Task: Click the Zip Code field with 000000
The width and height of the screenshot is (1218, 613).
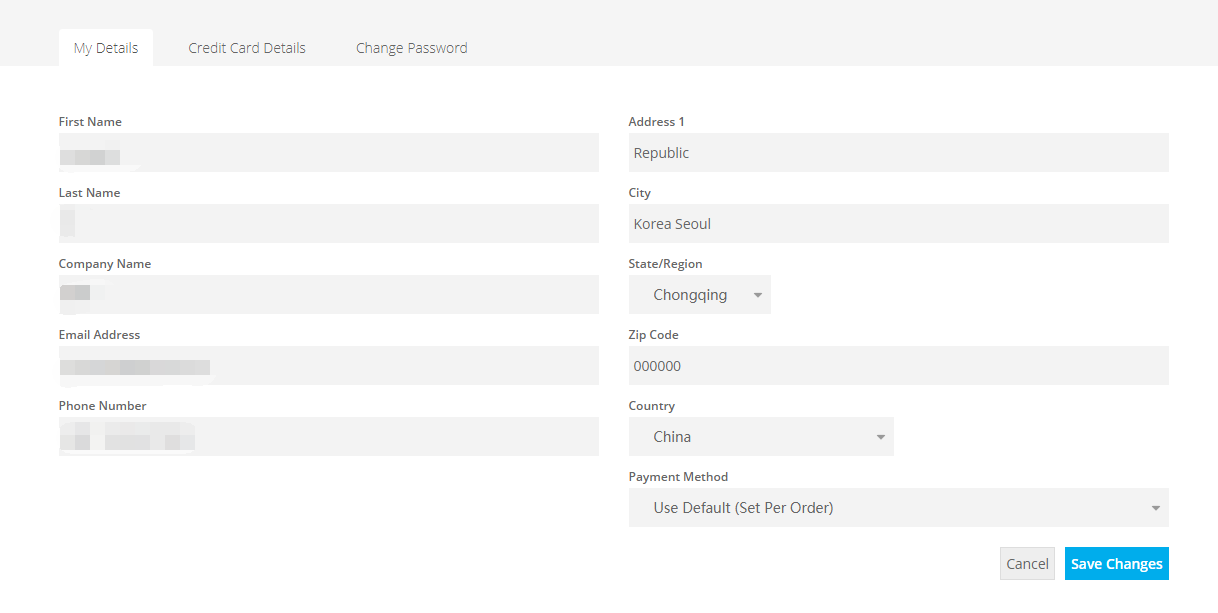Action: (x=899, y=366)
